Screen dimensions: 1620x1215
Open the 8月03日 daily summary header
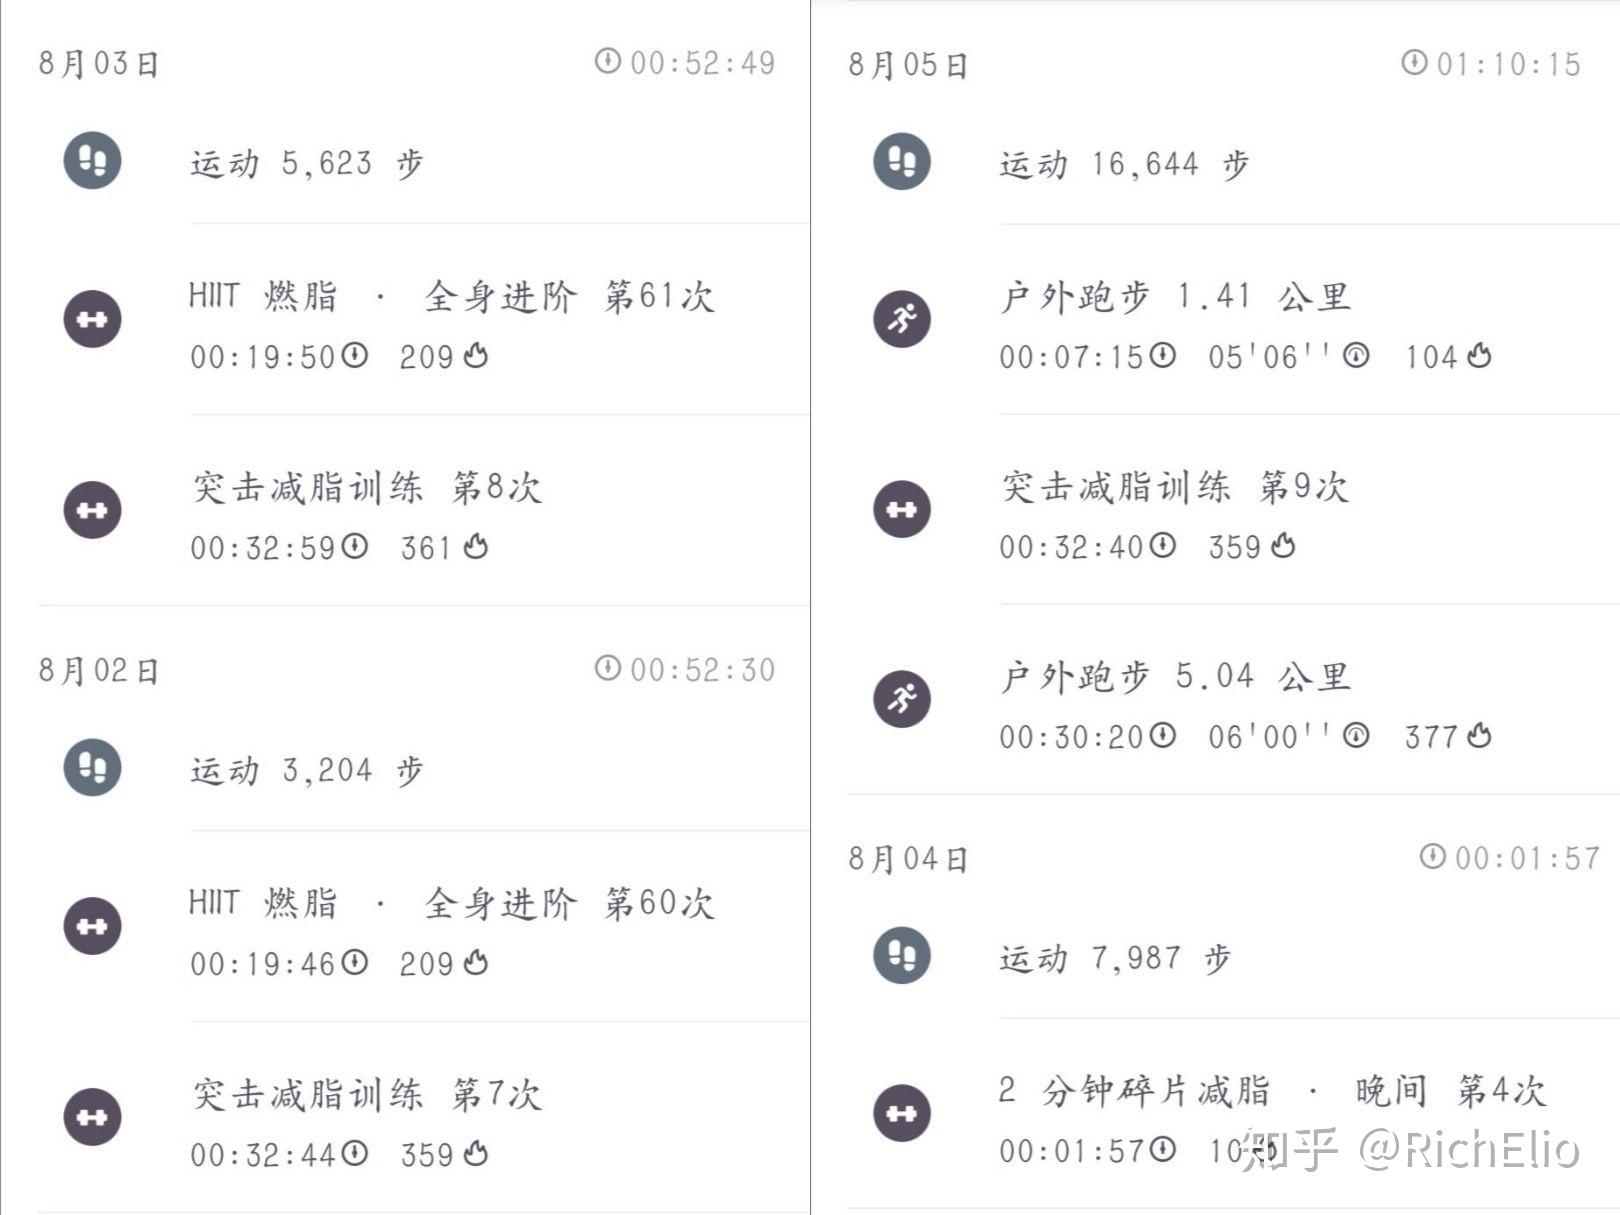tap(96, 63)
